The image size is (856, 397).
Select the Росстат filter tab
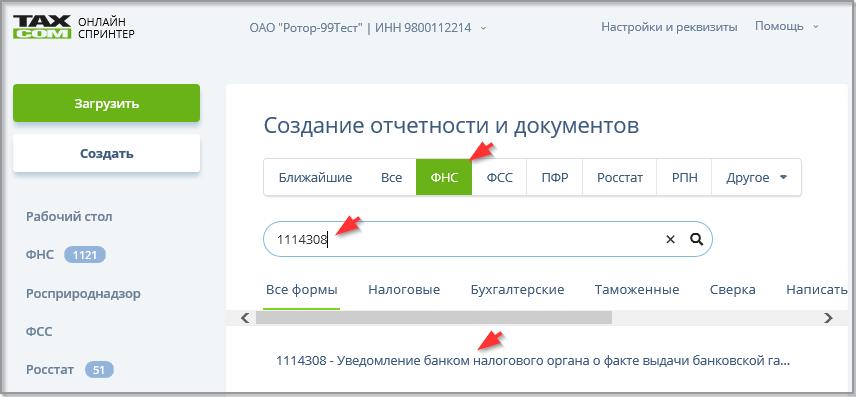coord(620,177)
